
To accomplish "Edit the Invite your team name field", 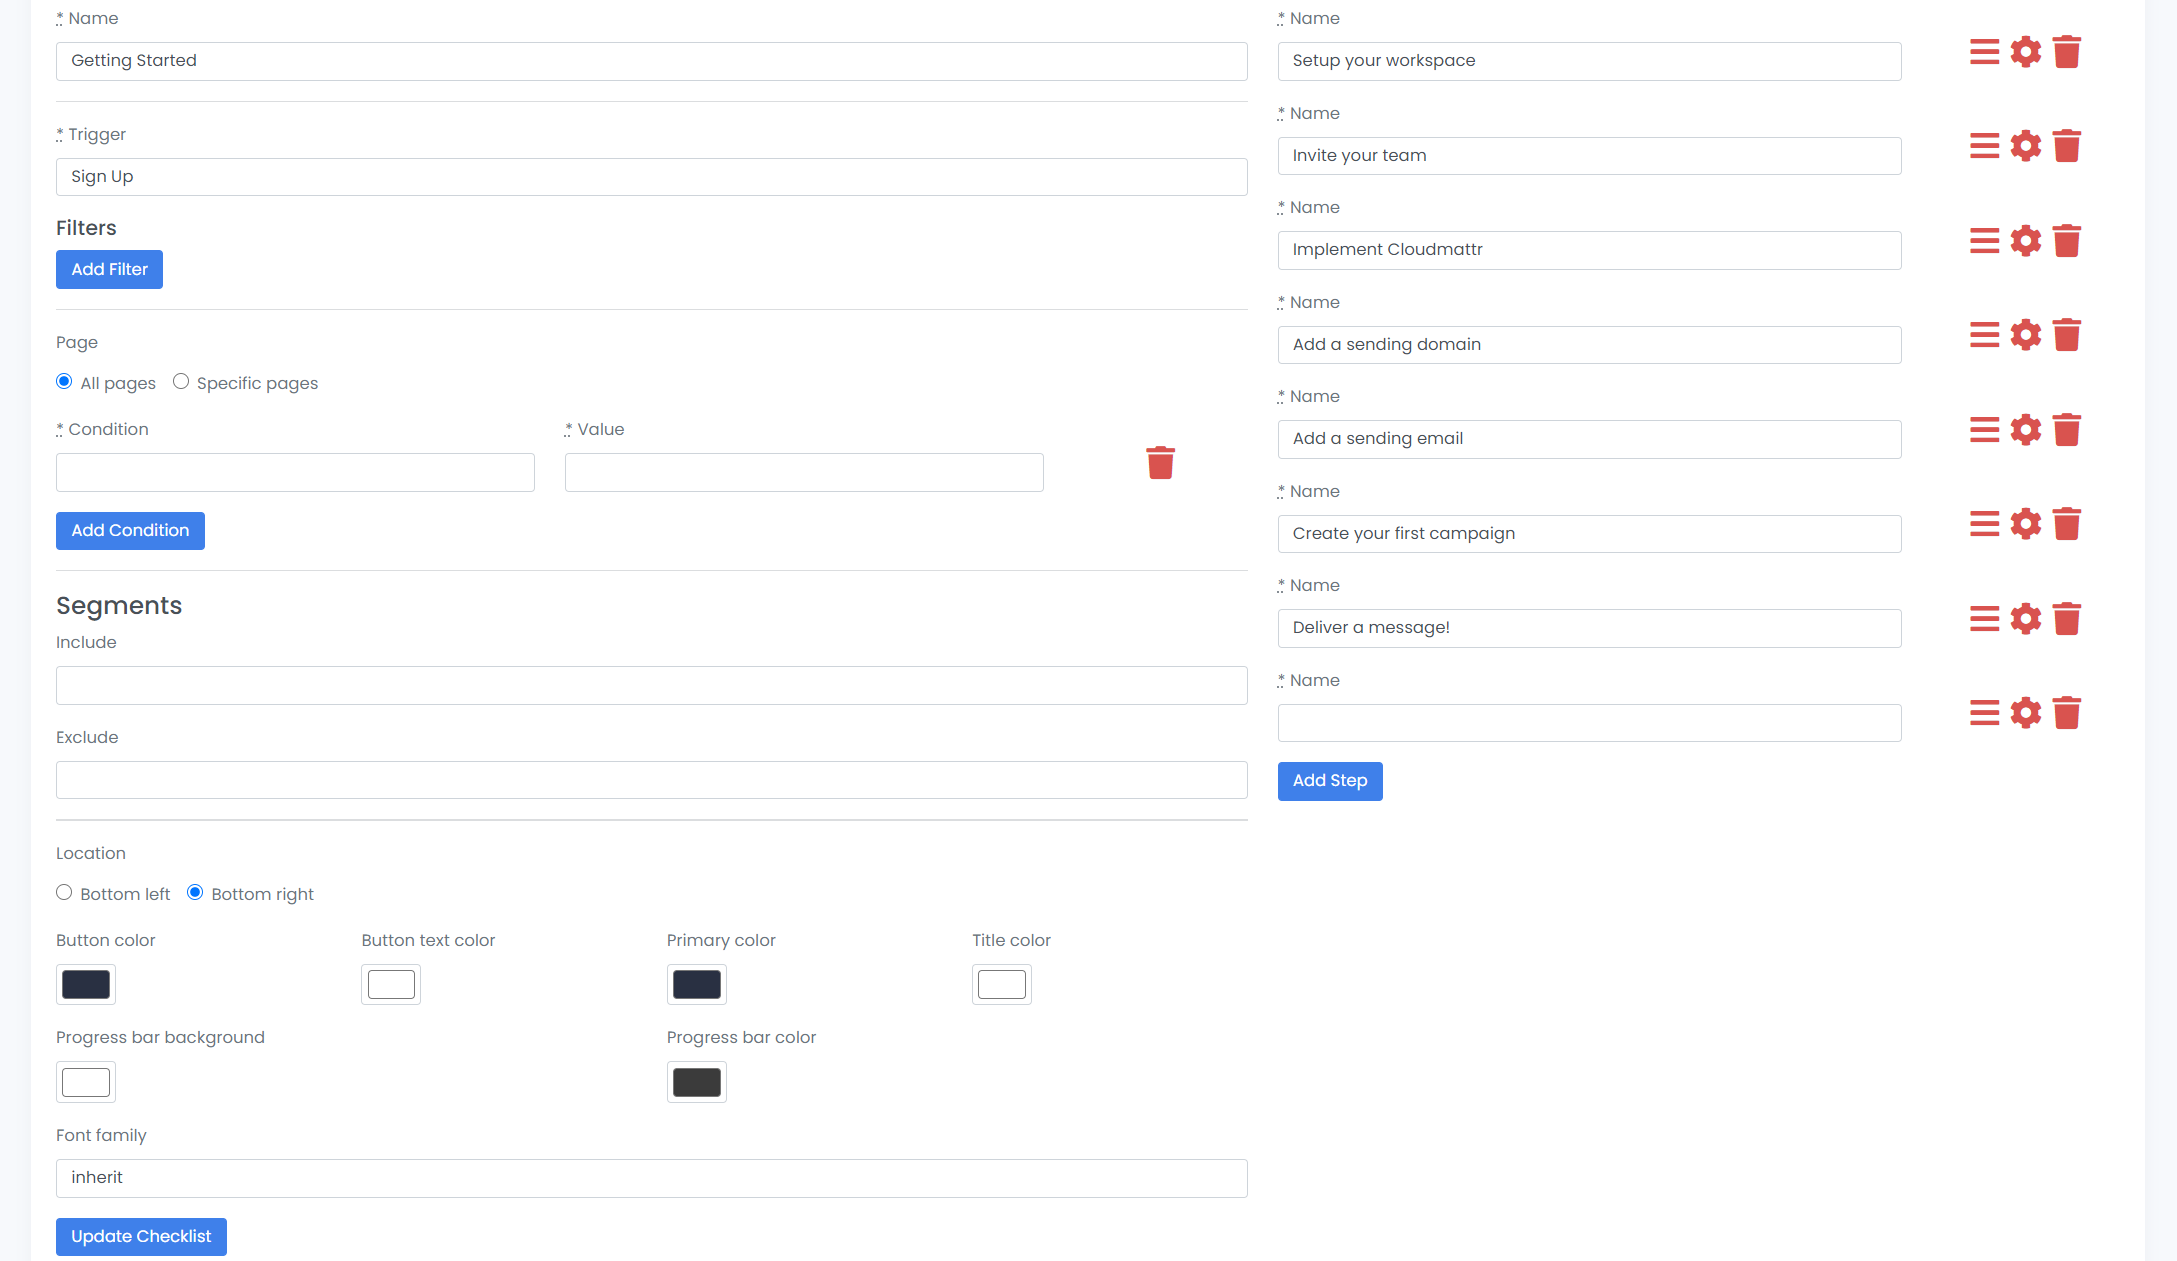I will pyautogui.click(x=1589, y=156).
